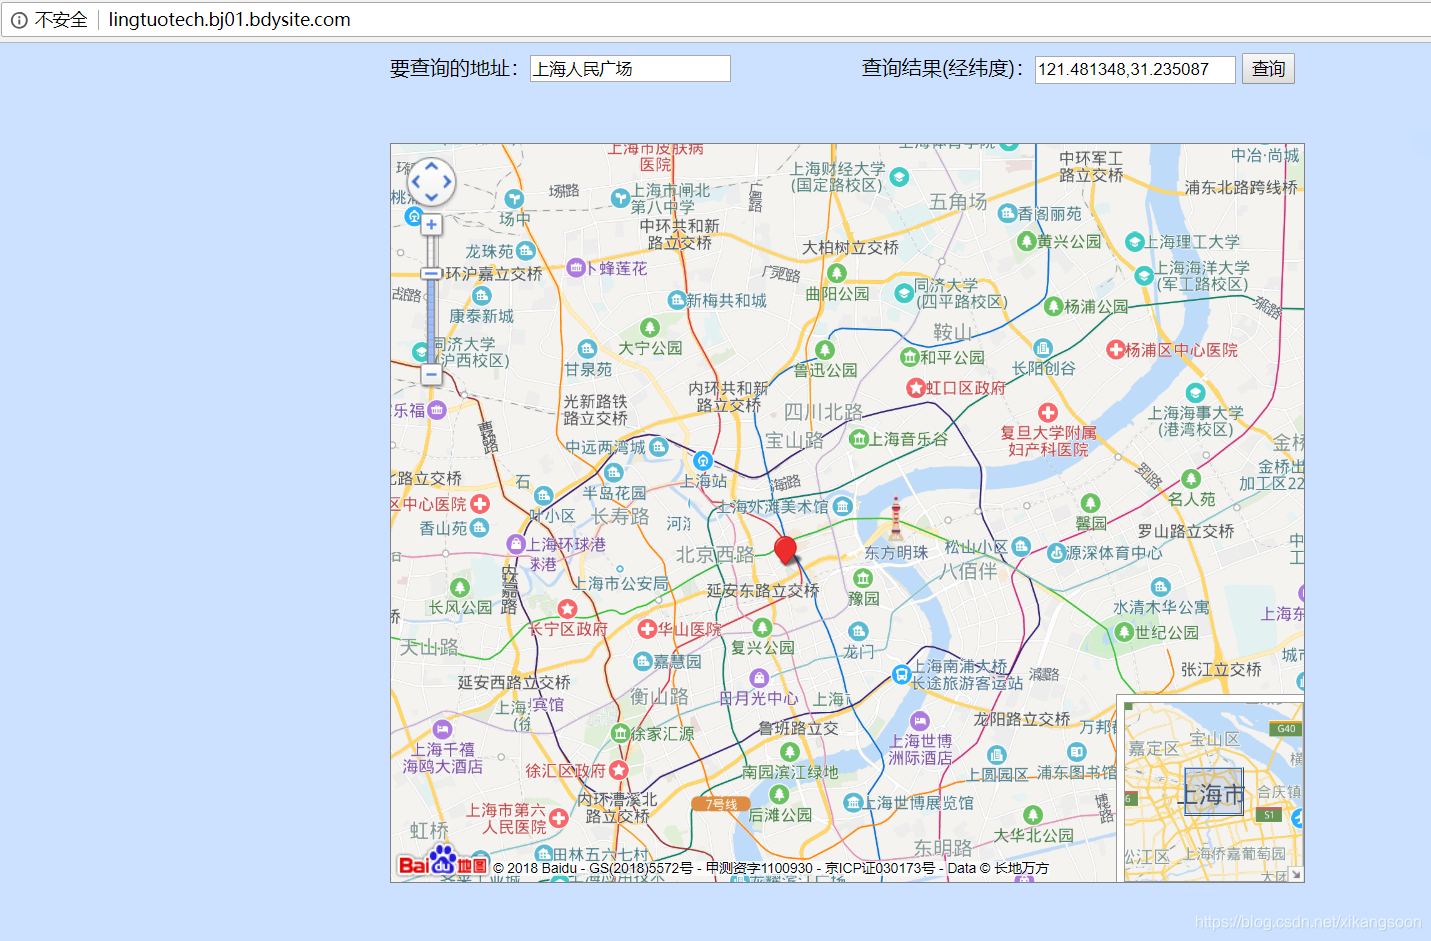Click the zoom level slider track
This screenshot has height=941, width=1431.
point(431,300)
